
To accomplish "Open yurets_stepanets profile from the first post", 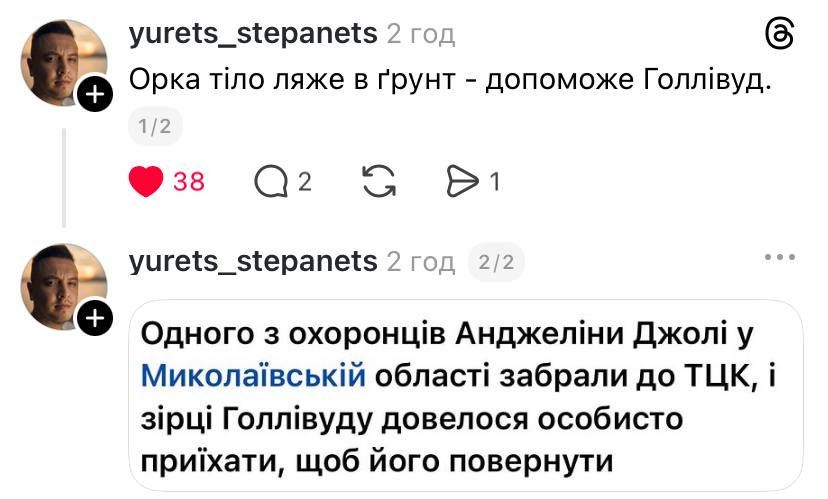I will coord(253,34).
